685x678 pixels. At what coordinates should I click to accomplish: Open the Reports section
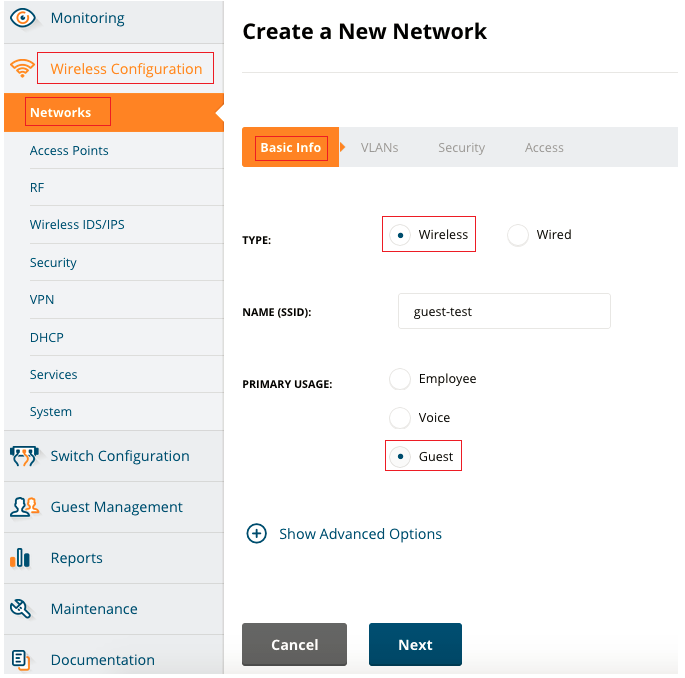point(76,558)
